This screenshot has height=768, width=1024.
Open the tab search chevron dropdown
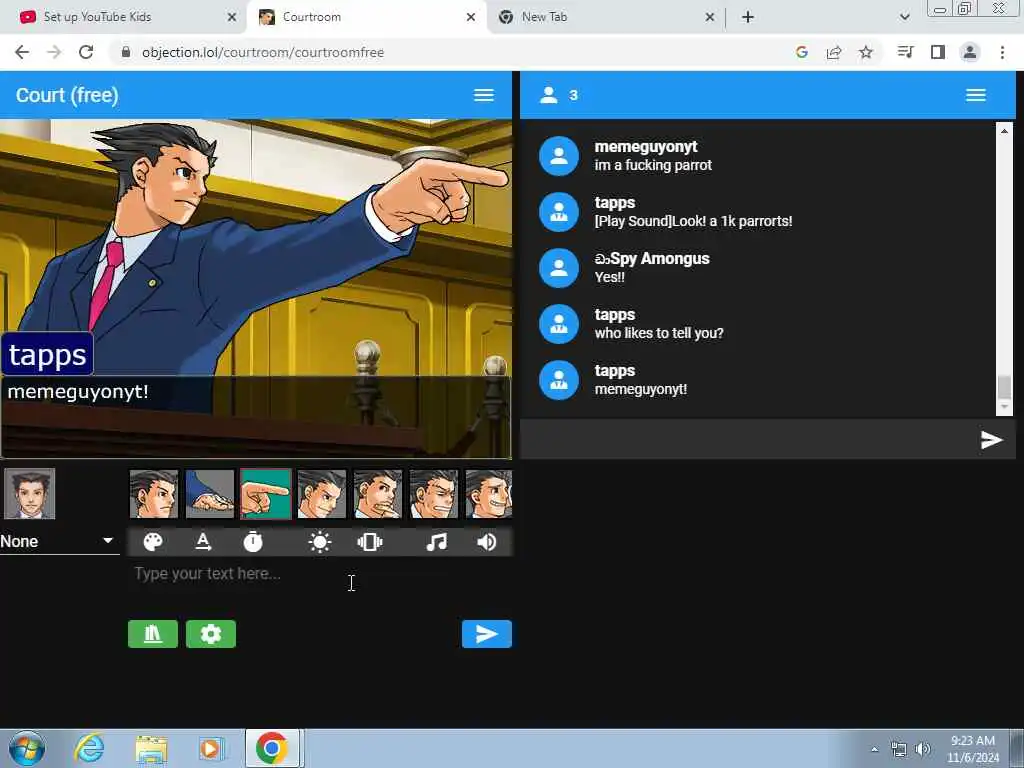[x=904, y=17]
